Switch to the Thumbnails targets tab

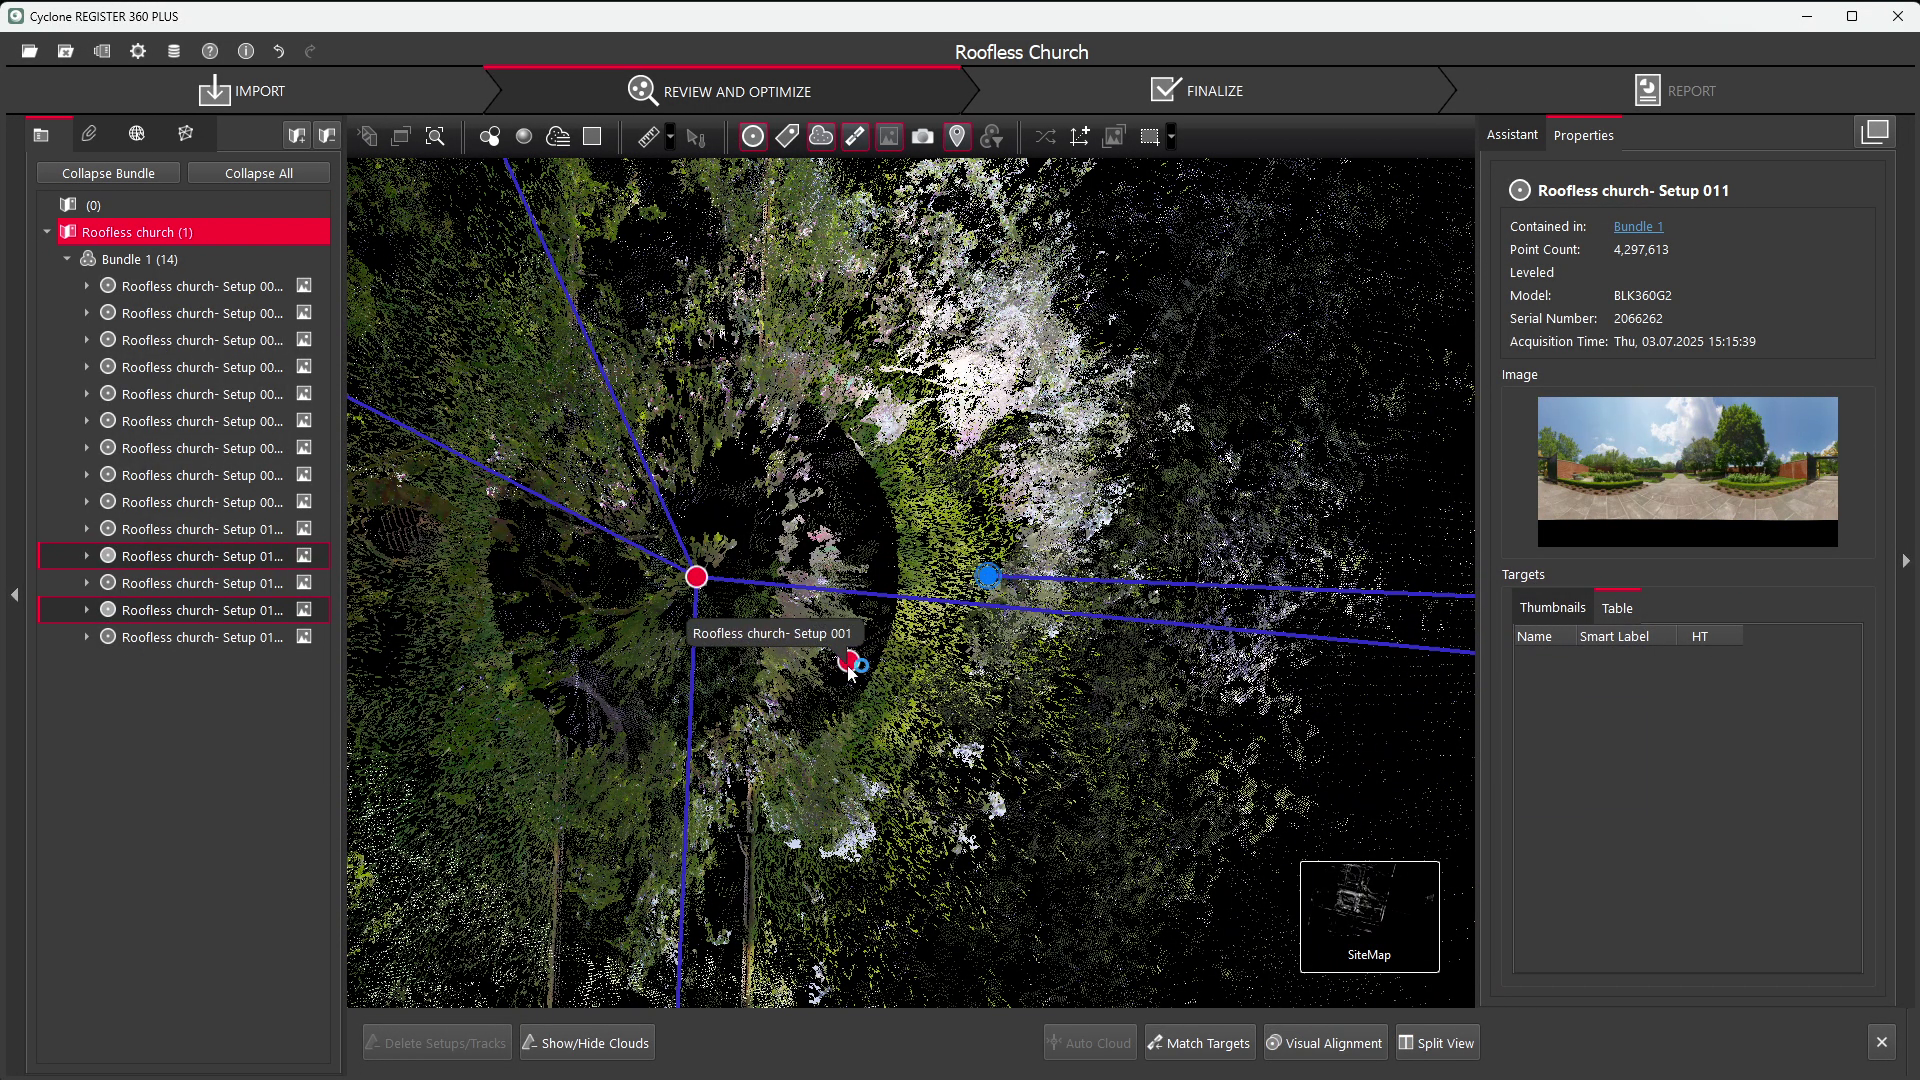1552,608
